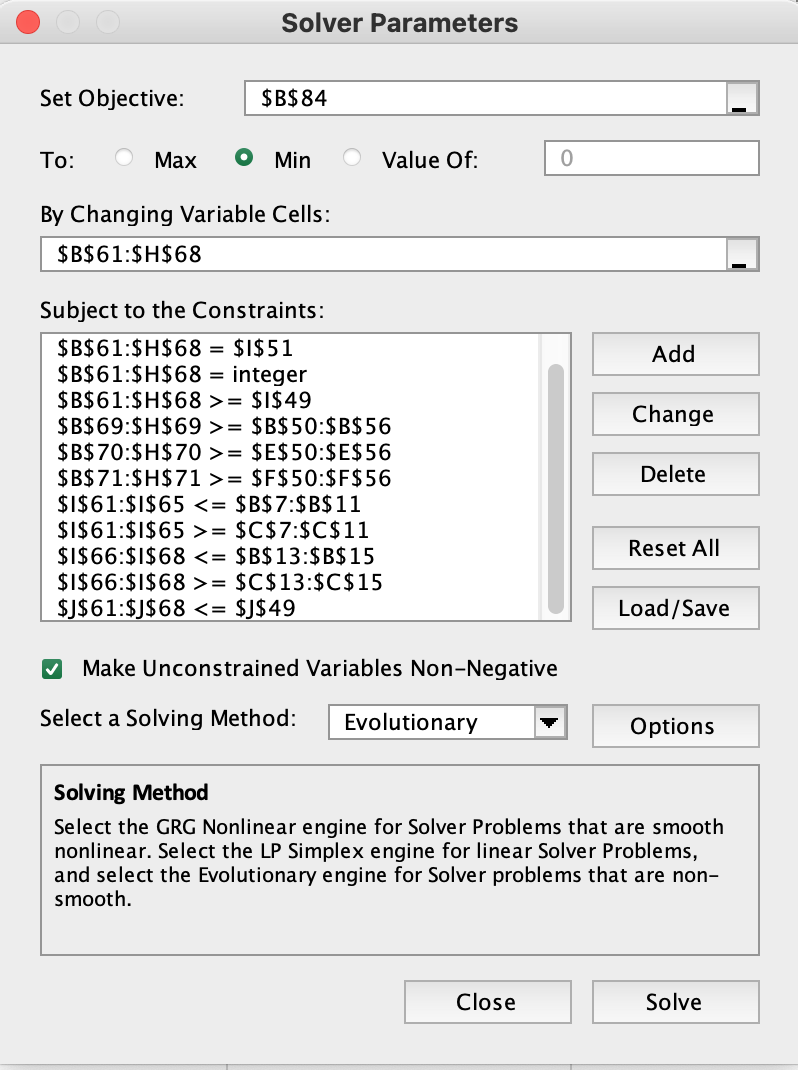Screen dimensions: 798x1070
Task: Select constraint $B$71:$H$71 >= $F$50:$F$56
Action: point(224,478)
